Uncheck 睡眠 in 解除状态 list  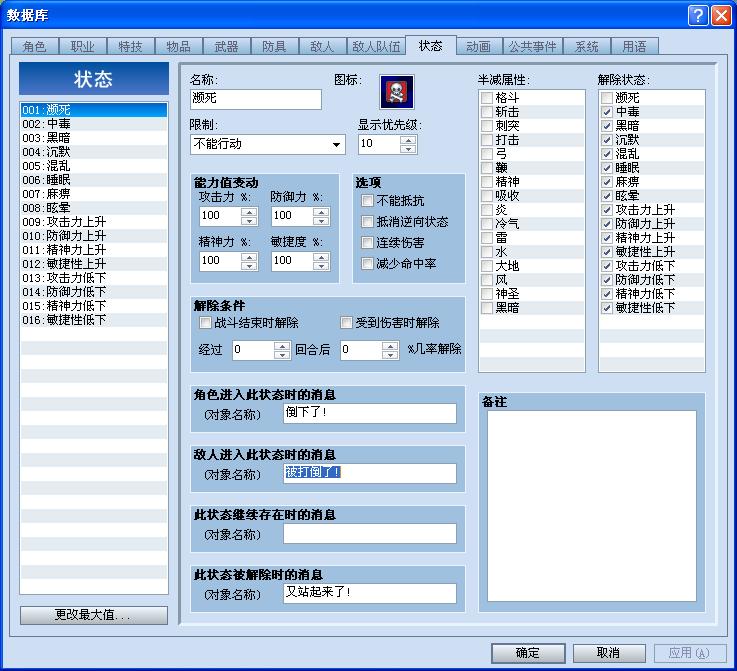tap(607, 168)
